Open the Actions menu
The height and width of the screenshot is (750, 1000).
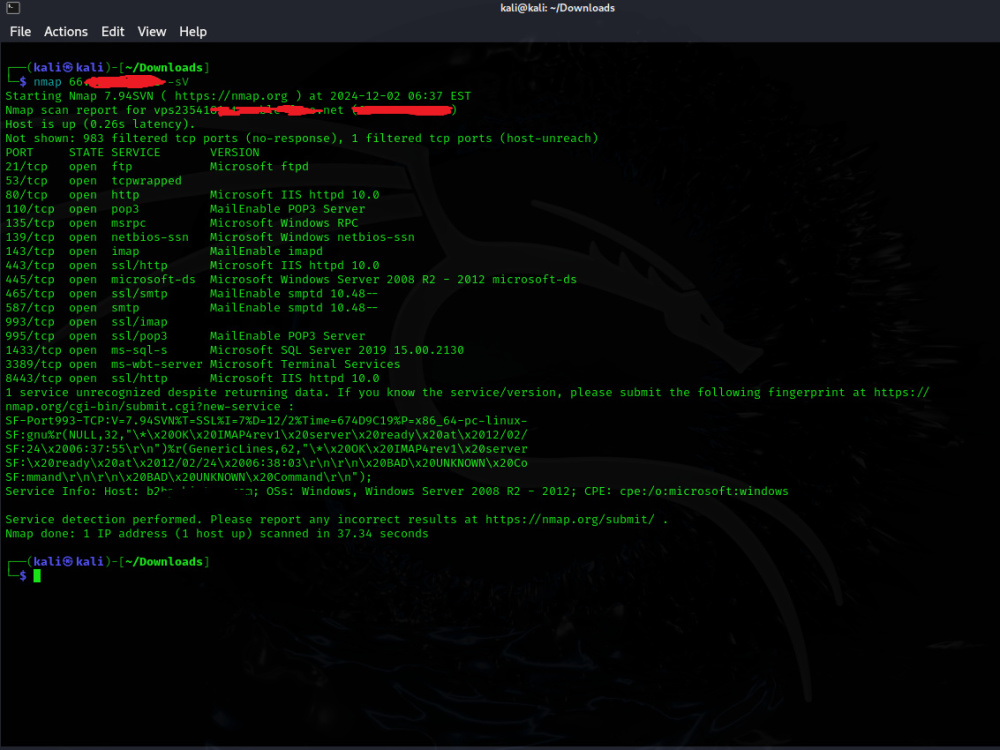tap(66, 31)
